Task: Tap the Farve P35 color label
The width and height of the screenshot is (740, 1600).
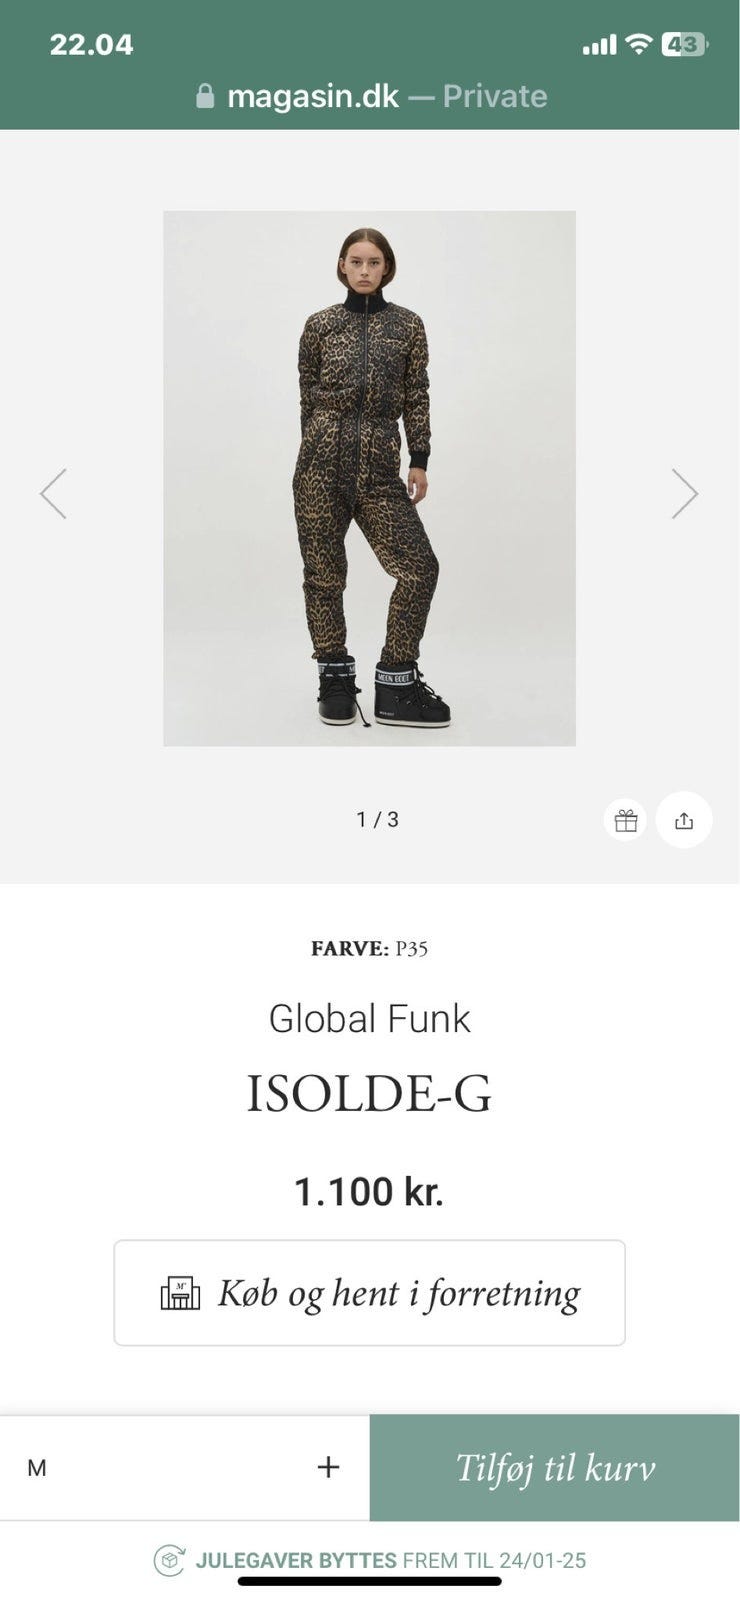Action: [x=369, y=949]
